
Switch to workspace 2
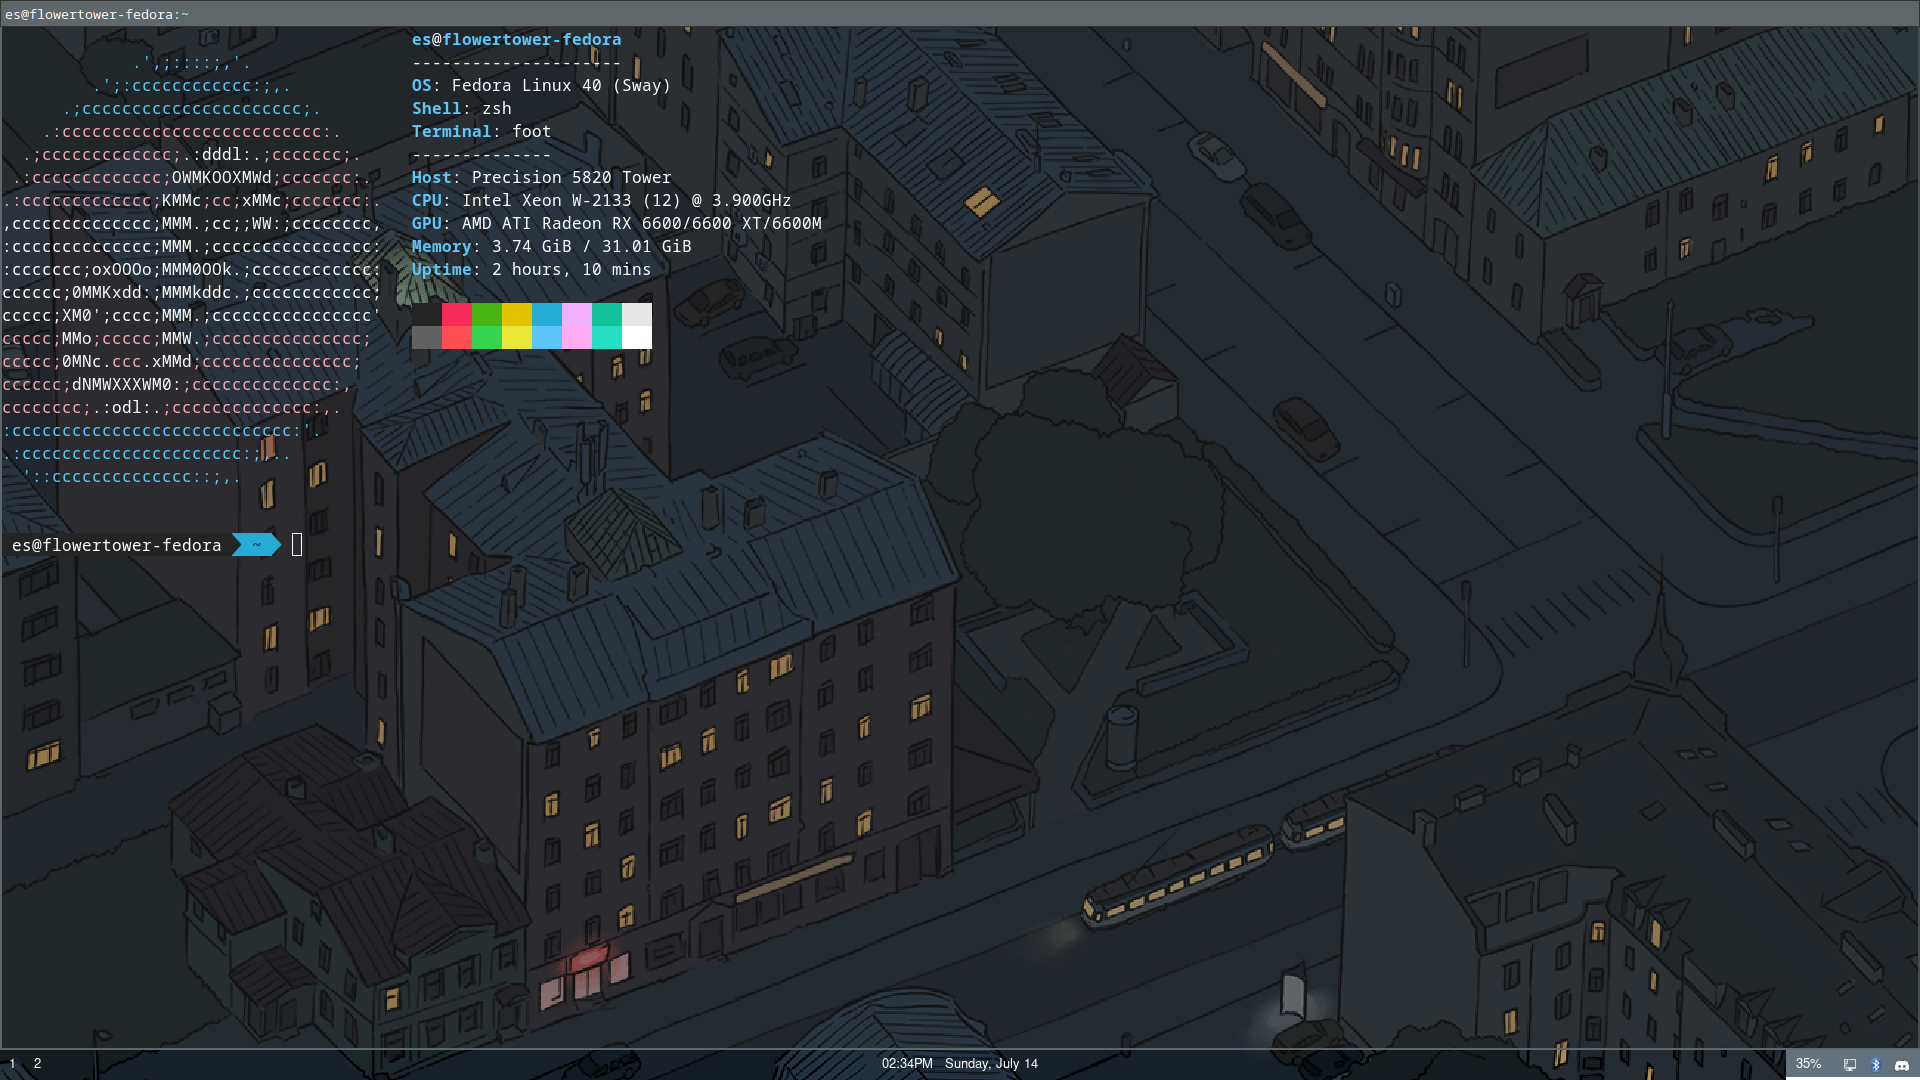coord(37,1064)
